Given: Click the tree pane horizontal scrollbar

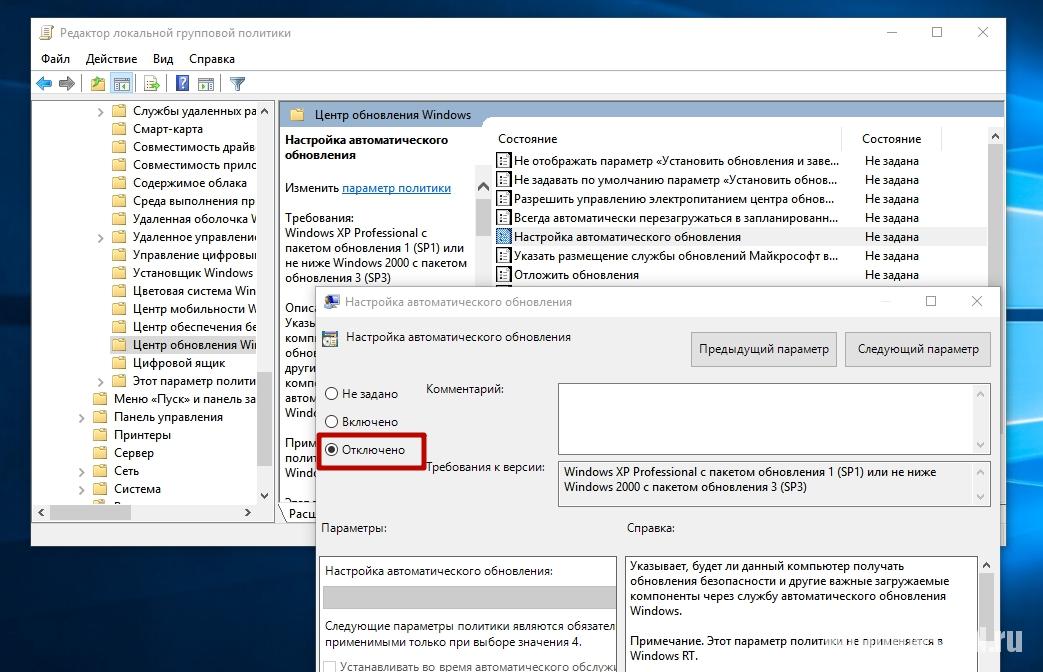Looking at the screenshot, I should (x=150, y=512).
